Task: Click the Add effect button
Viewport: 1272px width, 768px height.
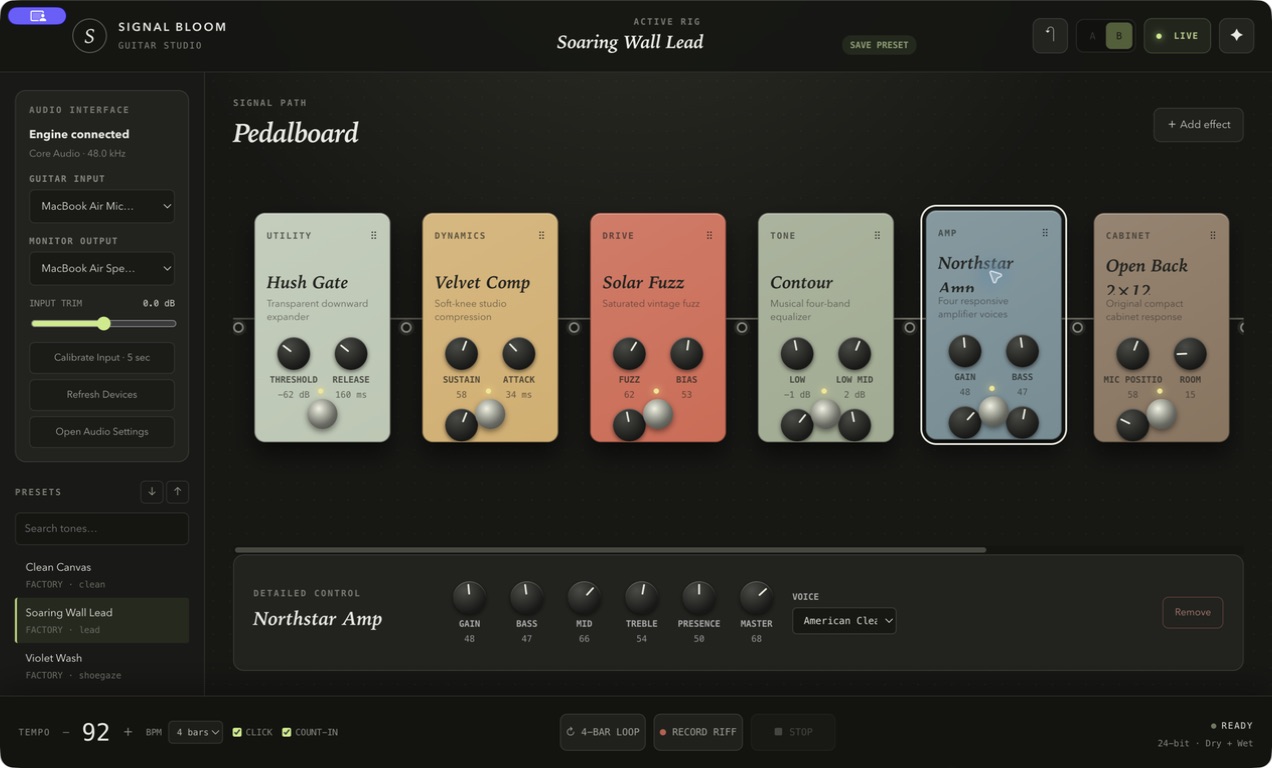Action: (1198, 124)
